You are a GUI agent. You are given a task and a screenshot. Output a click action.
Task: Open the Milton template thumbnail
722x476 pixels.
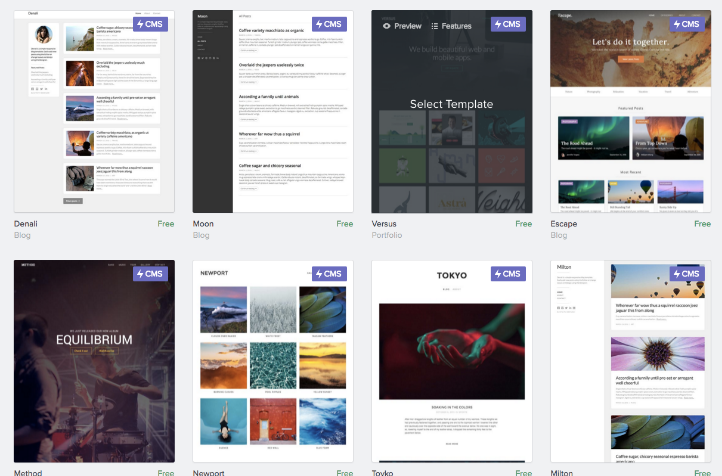pos(630,361)
